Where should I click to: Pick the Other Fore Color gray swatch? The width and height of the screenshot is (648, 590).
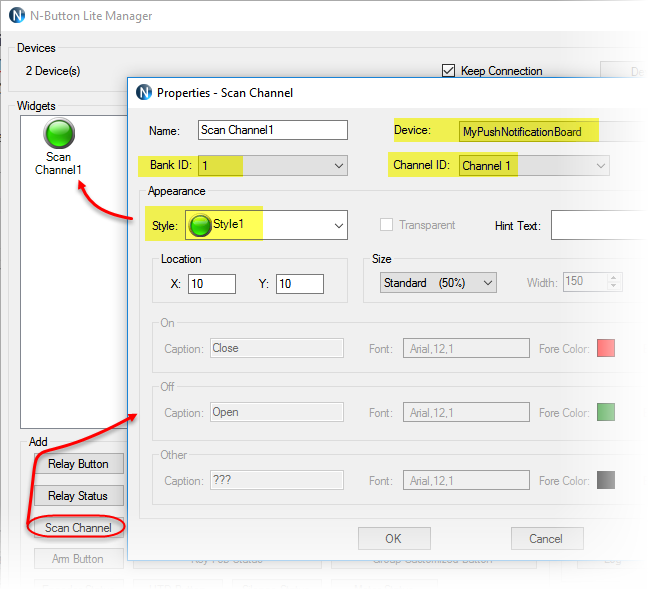606,480
